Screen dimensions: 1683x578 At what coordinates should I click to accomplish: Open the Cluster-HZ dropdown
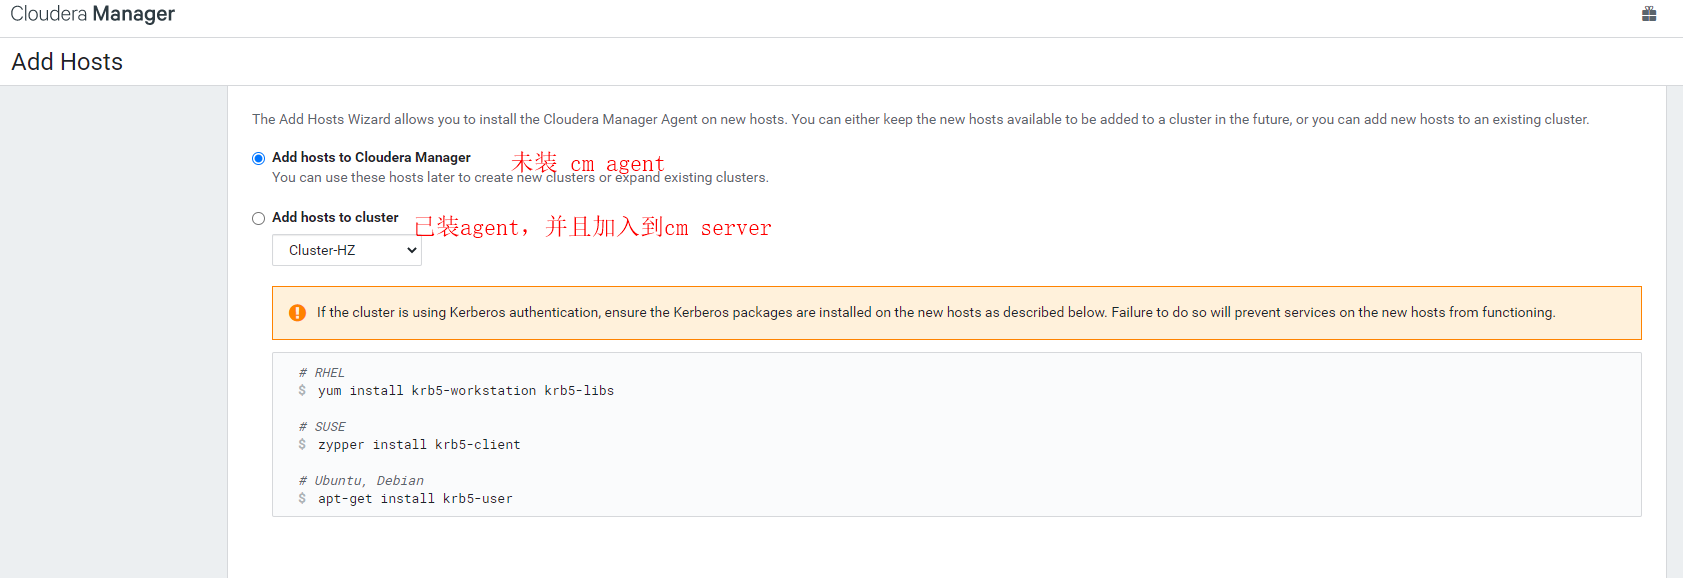(347, 250)
